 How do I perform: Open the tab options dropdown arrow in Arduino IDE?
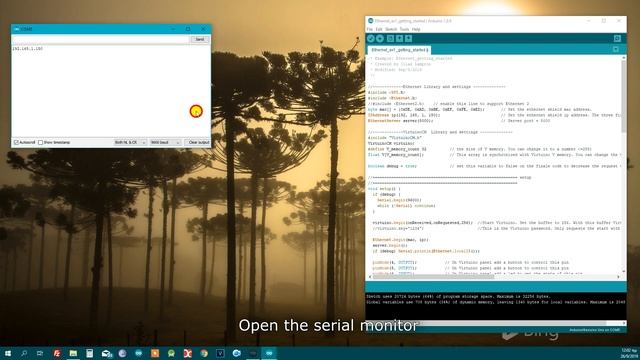[x=616, y=49]
